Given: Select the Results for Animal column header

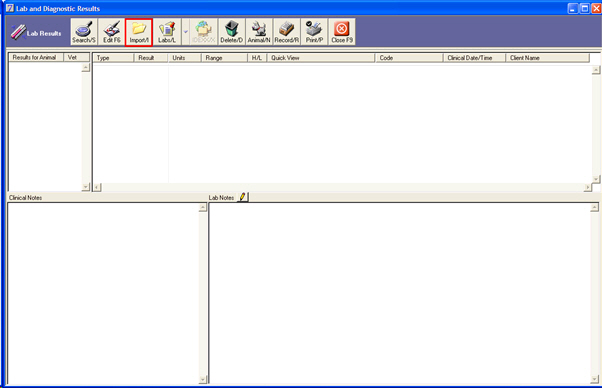Looking at the screenshot, I should pyautogui.click(x=36, y=57).
